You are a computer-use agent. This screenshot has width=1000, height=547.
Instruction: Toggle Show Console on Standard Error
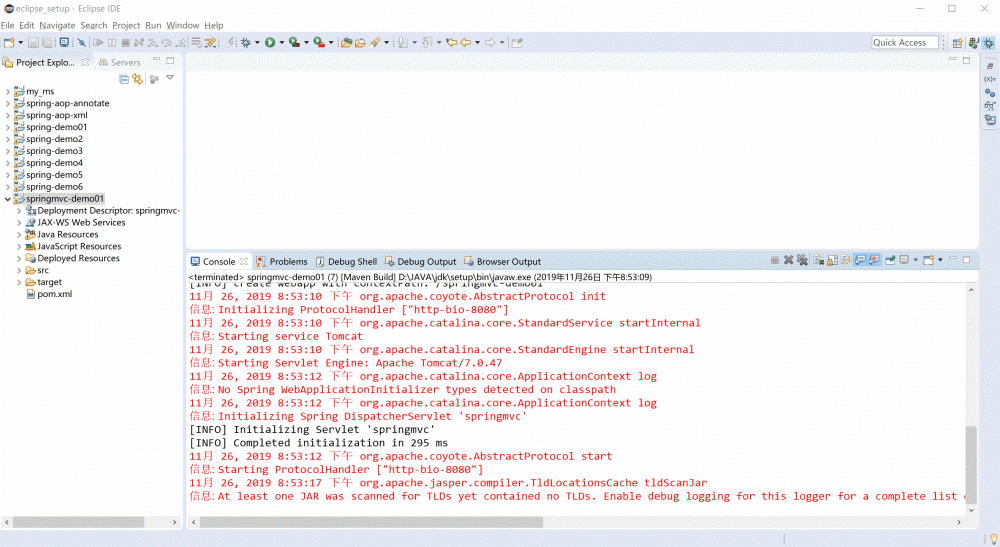click(874, 260)
